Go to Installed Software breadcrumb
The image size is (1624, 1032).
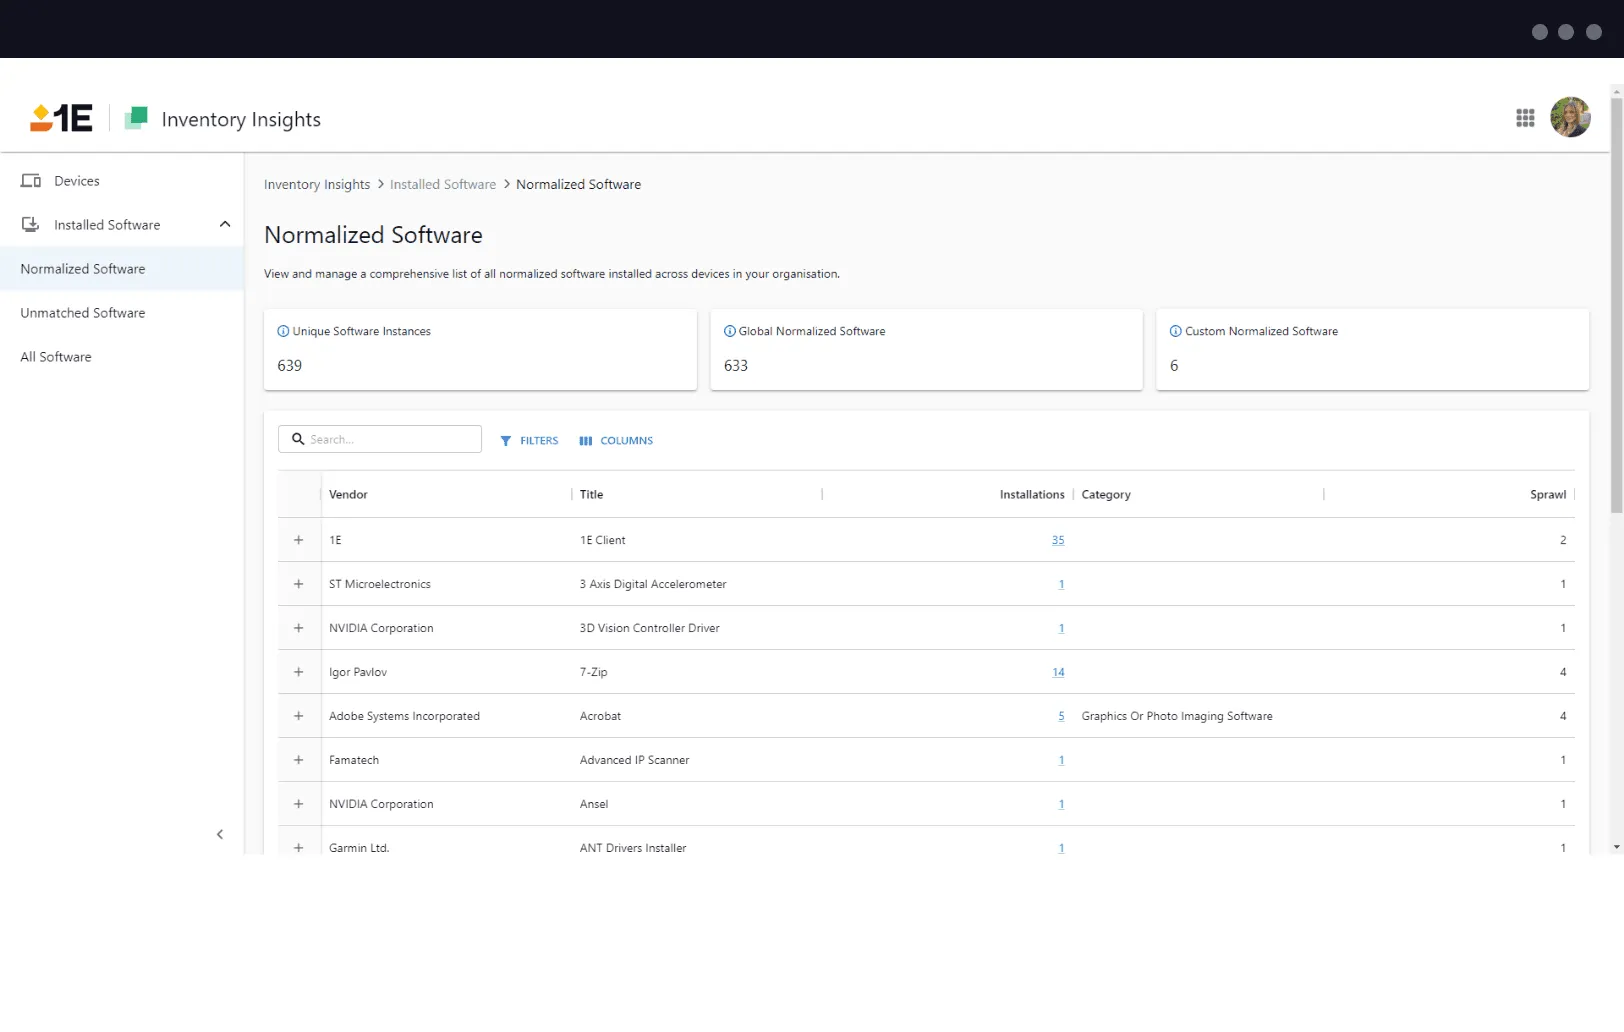442,185
